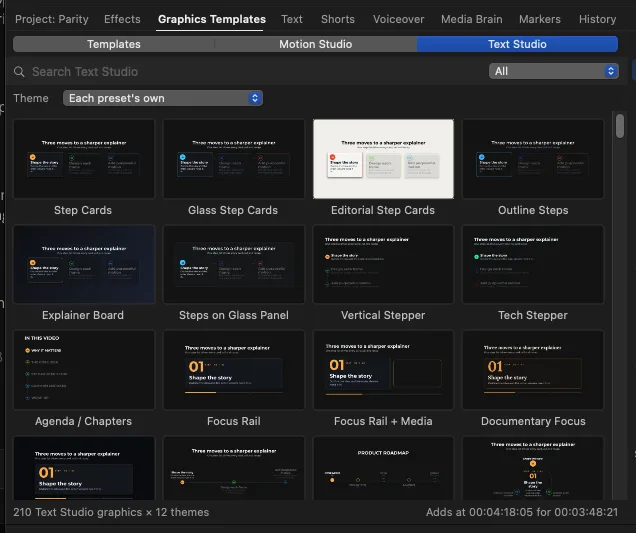Click the vertical scrollbar thumb
Viewport: 636px width, 533px height.
pyautogui.click(x=619, y=126)
